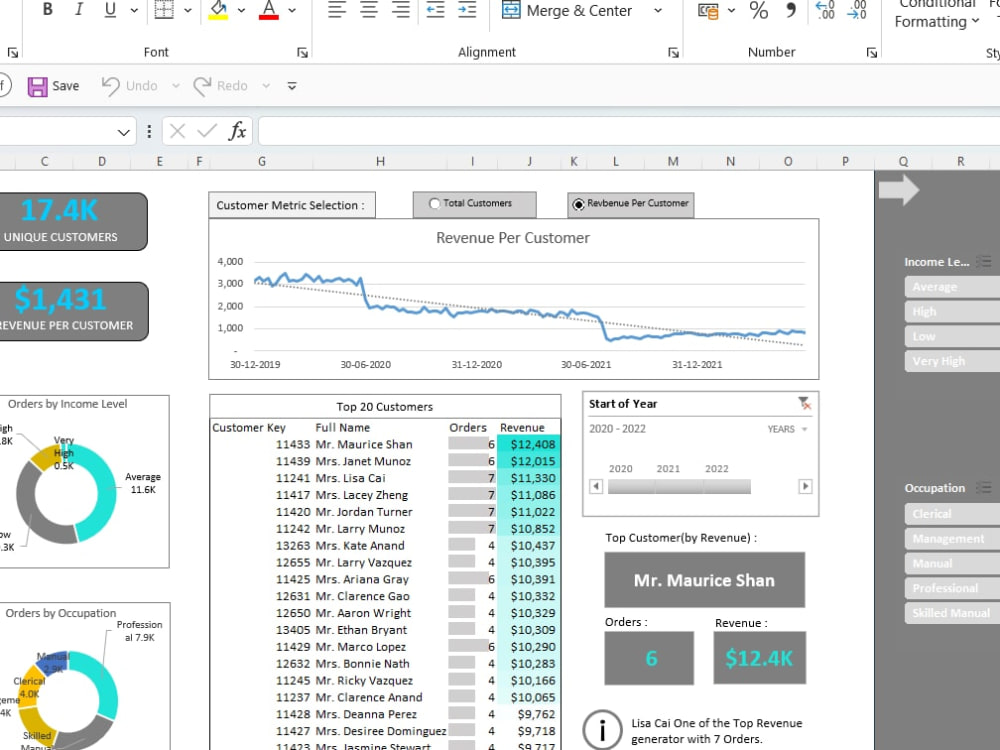Screen dimensions: 1000x750
Task: Clear Start of Year timeline filter
Action: (x=804, y=403)
